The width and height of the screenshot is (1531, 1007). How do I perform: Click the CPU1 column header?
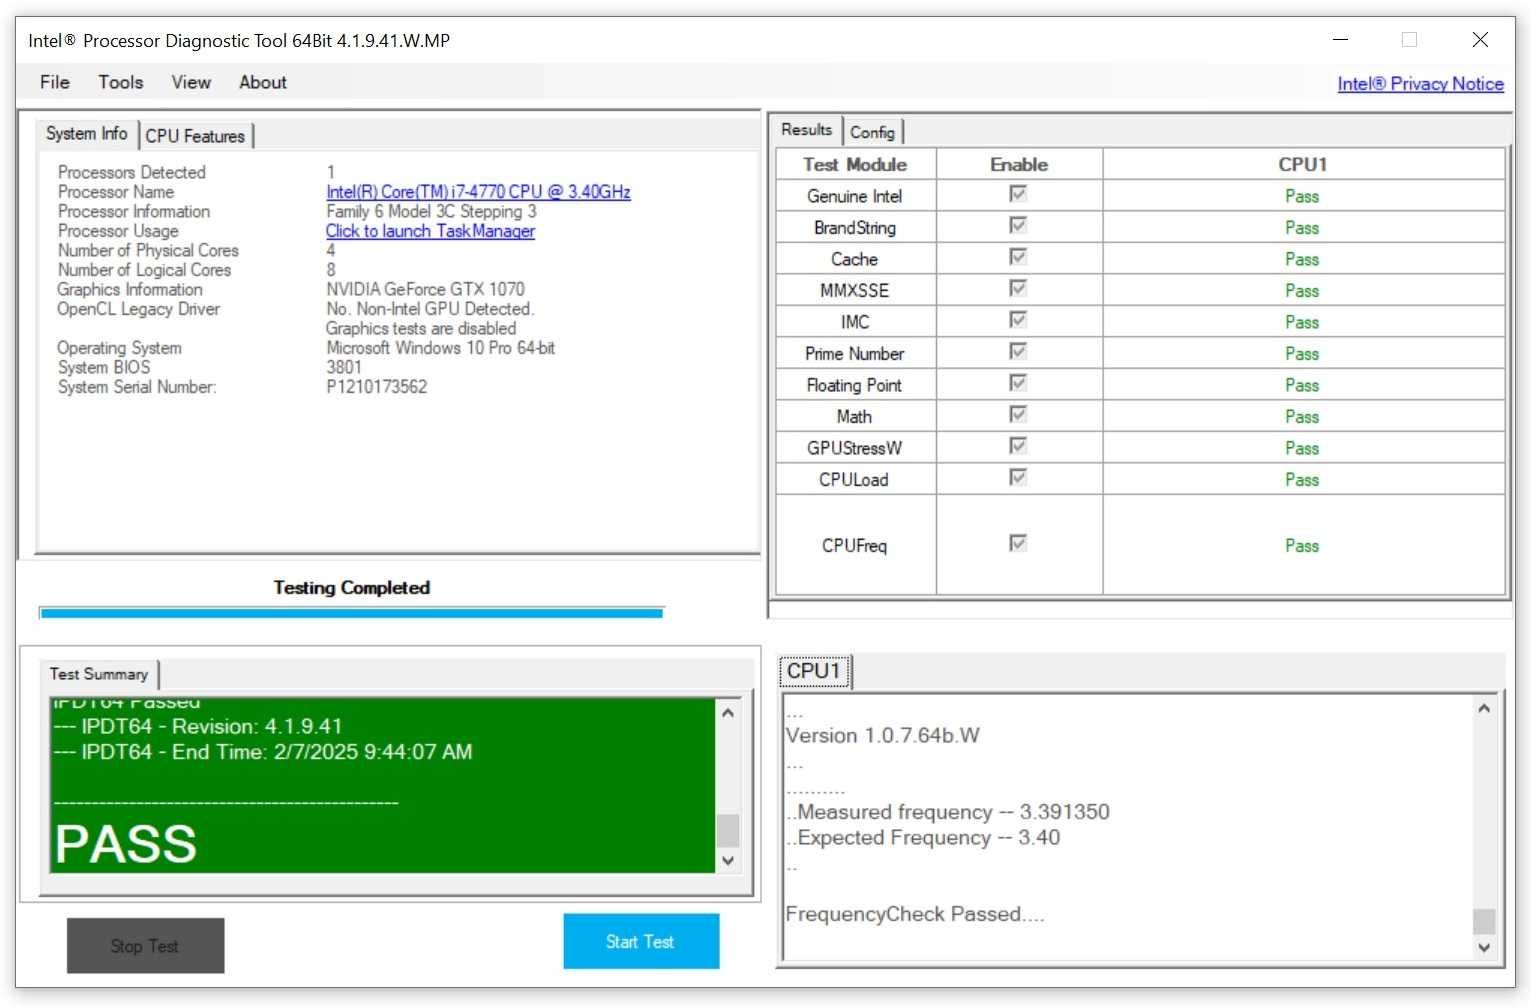[1303, 164]
